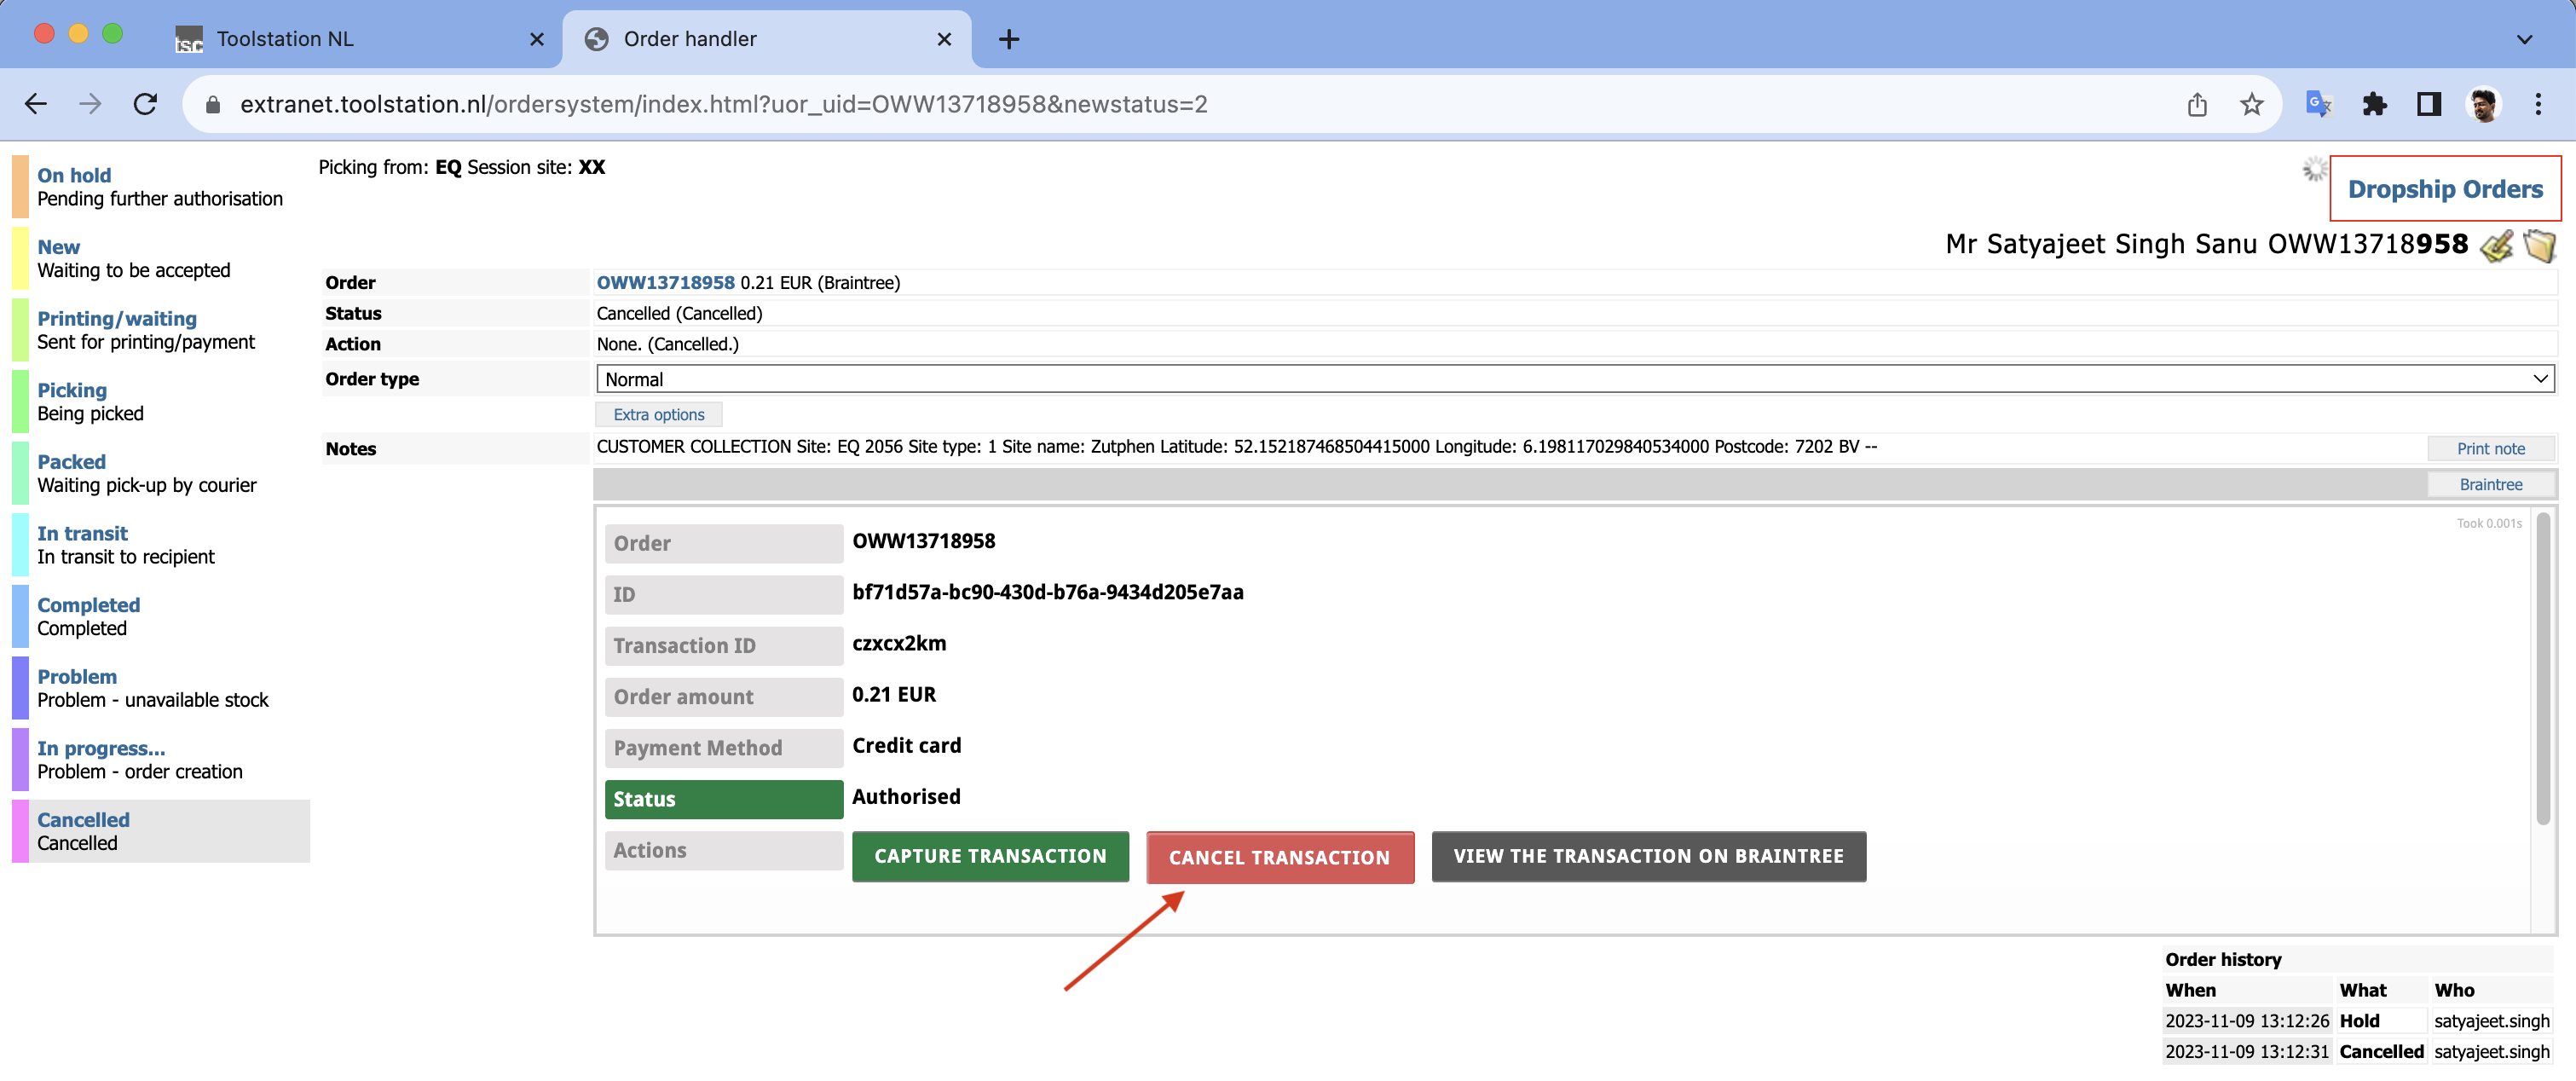Click the Braintree panel scrollbar
Viewport: 2576px width, 1081px height.
point(2542,668)
